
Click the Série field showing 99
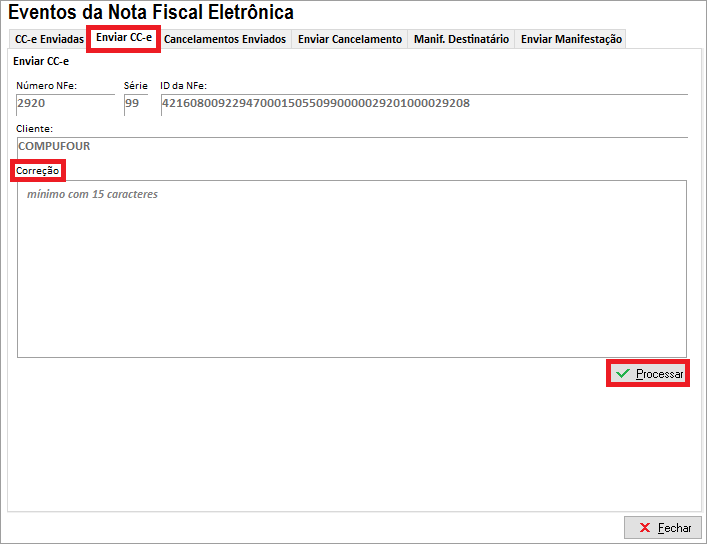pyautogui.click(x=136, y=103)
